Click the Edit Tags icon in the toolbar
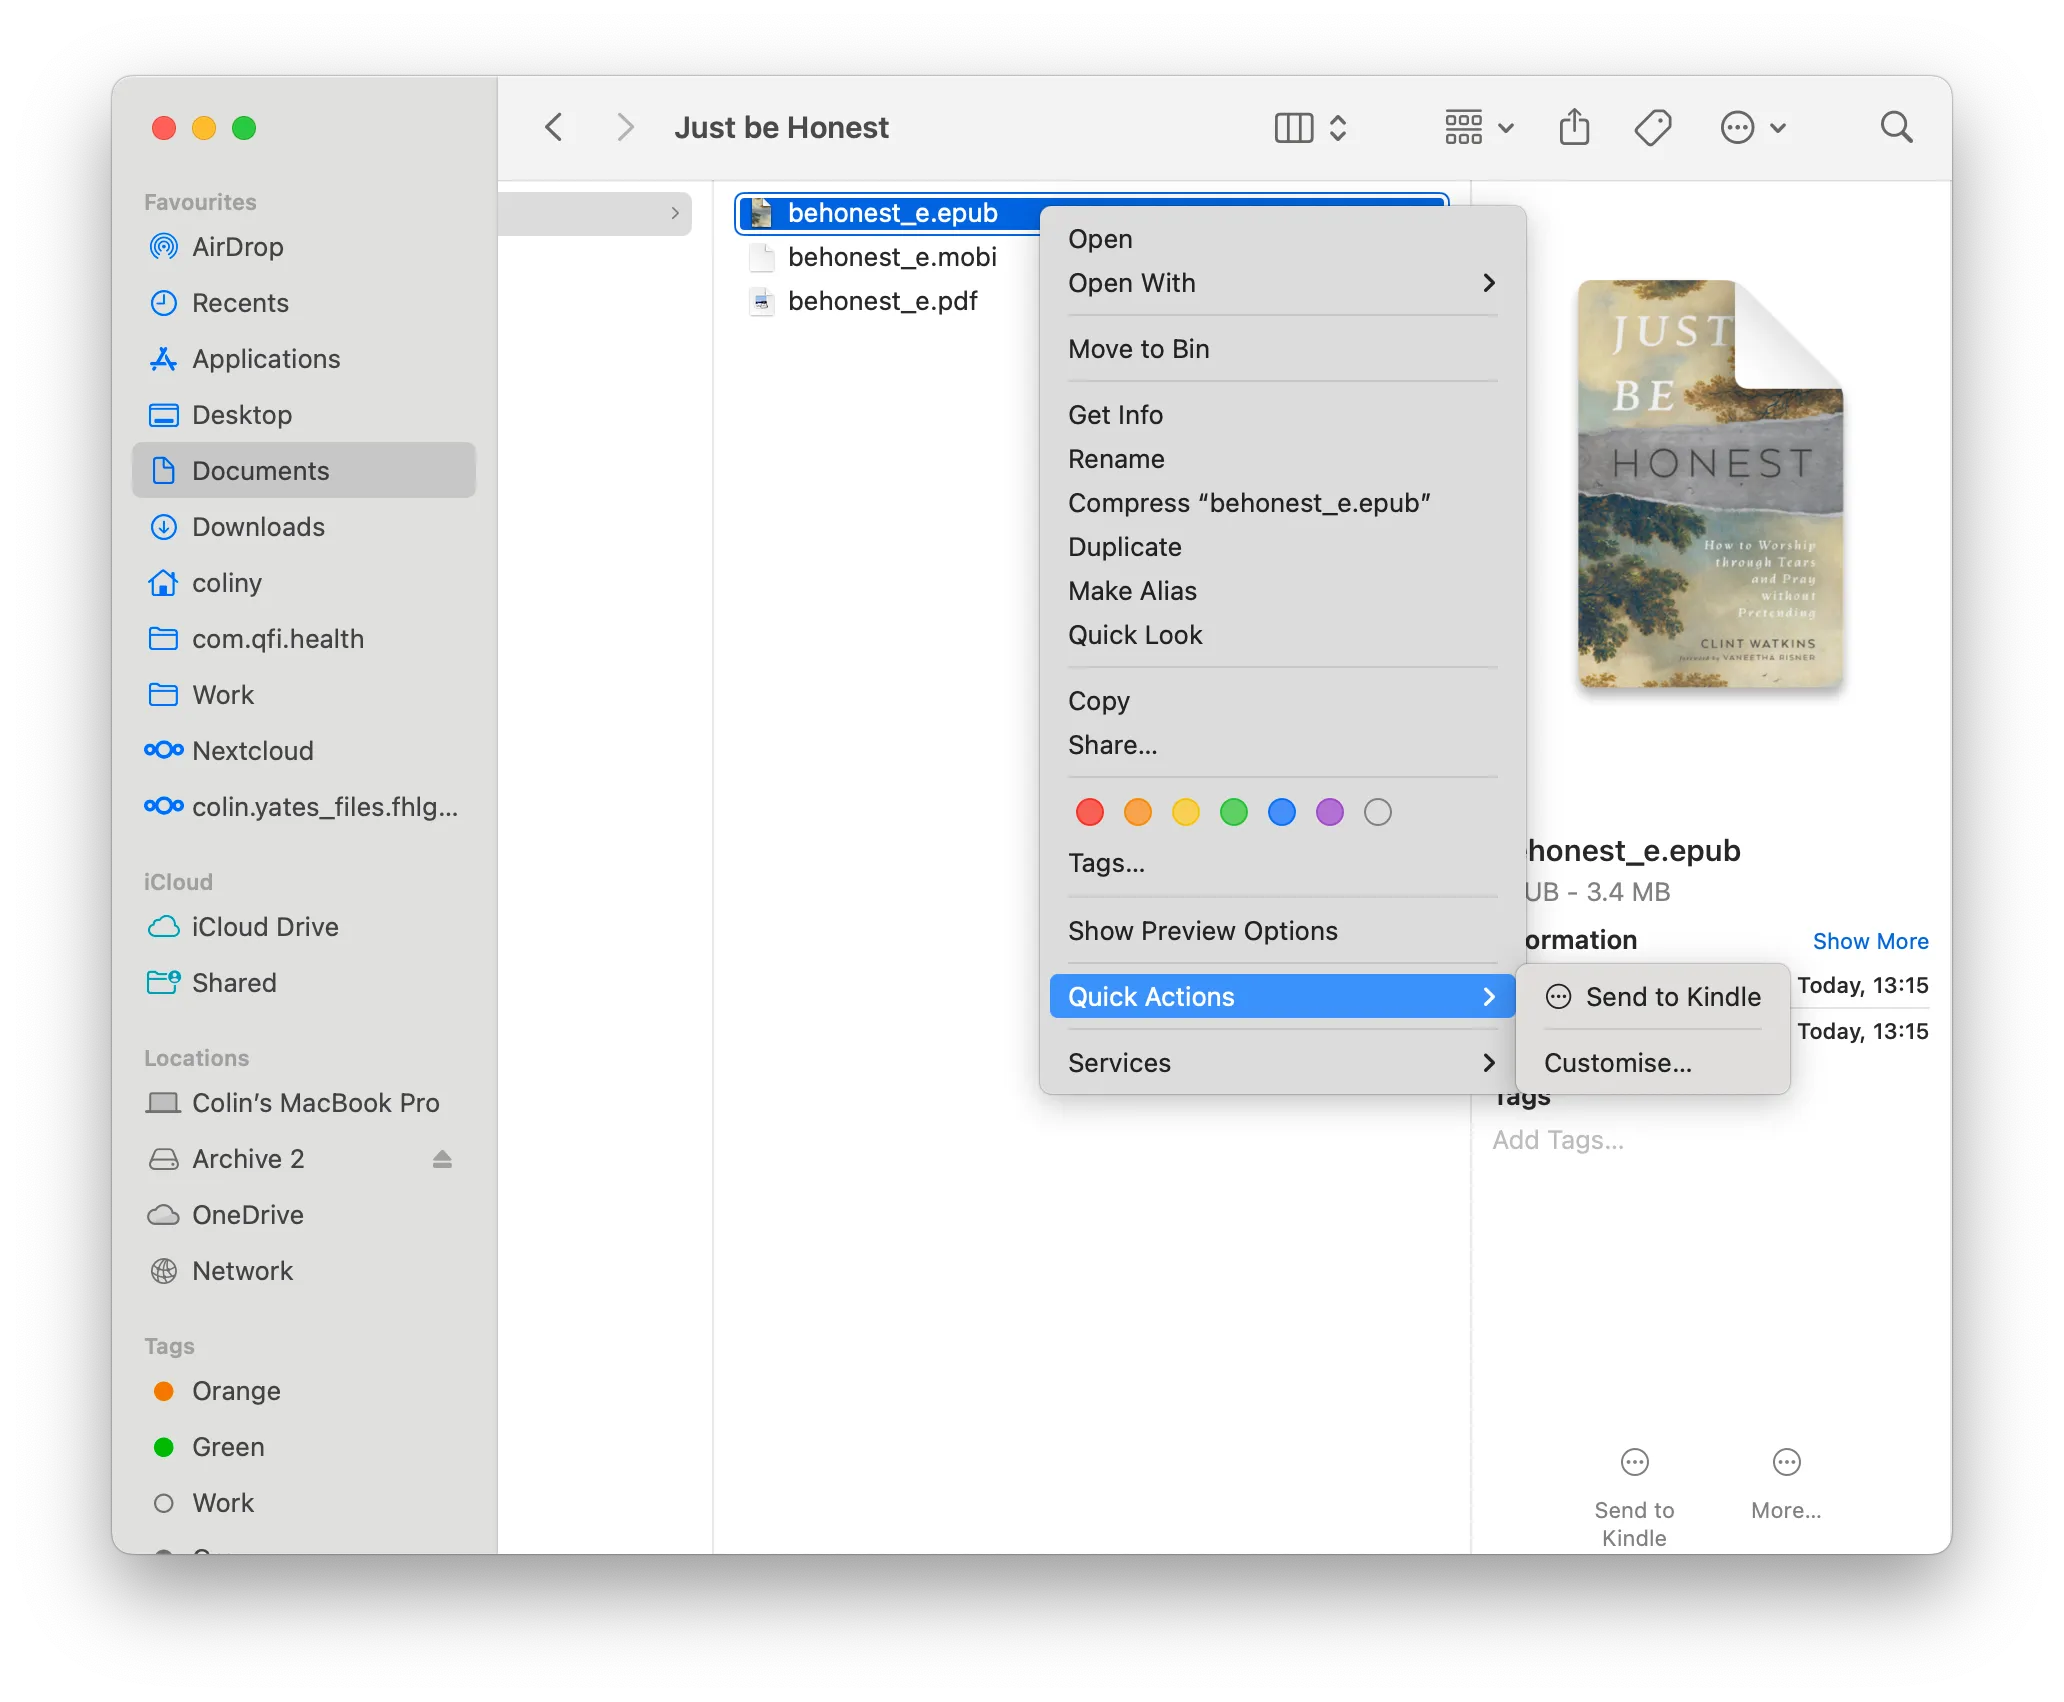The width and height of the screenshot is (2064, 1702). pyautogui.click(x=1652, y=127)
